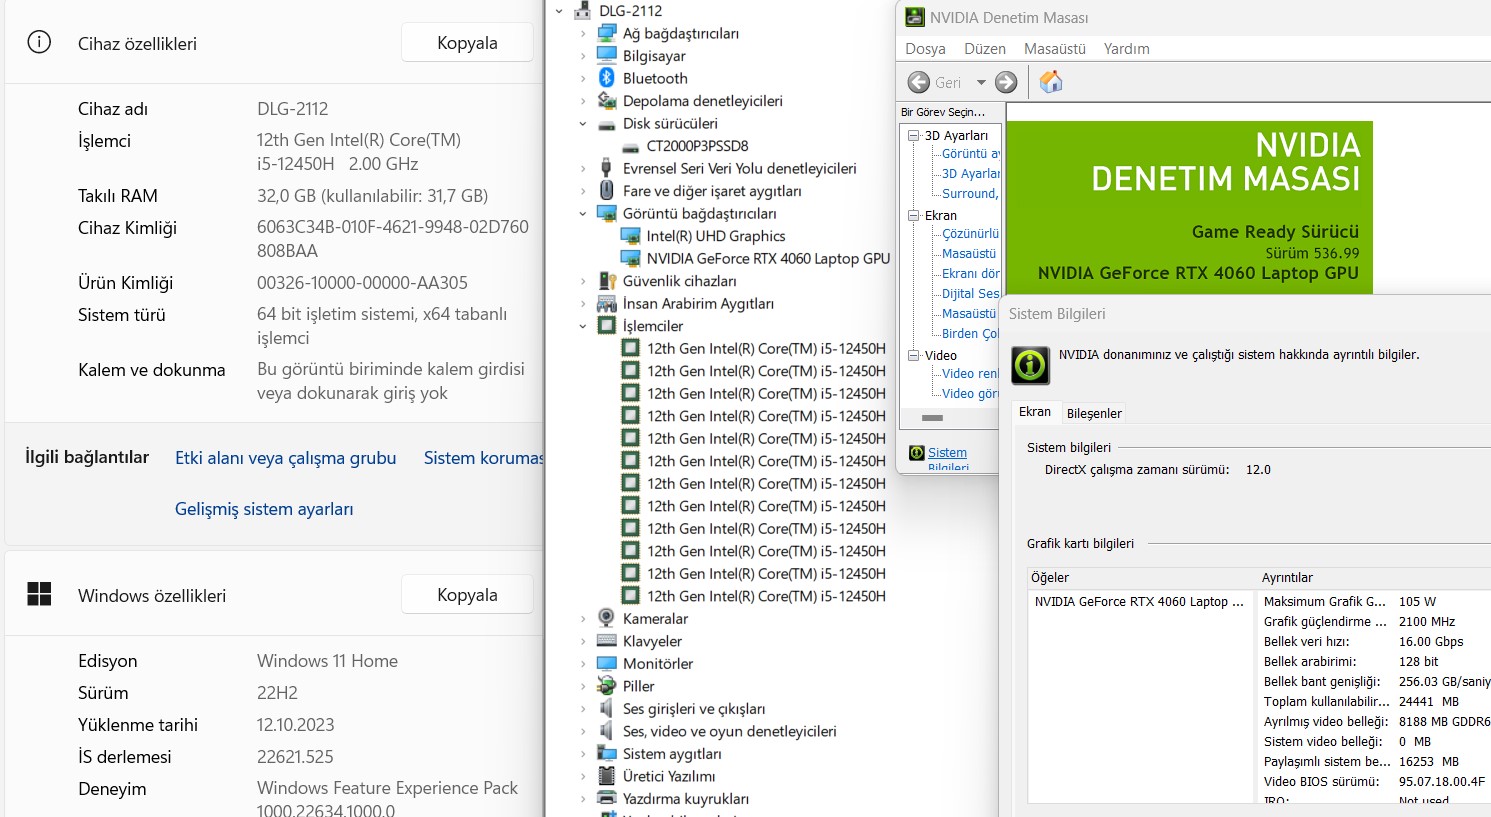
Task: Open the Düzen menu
Action: coord(984,48)
